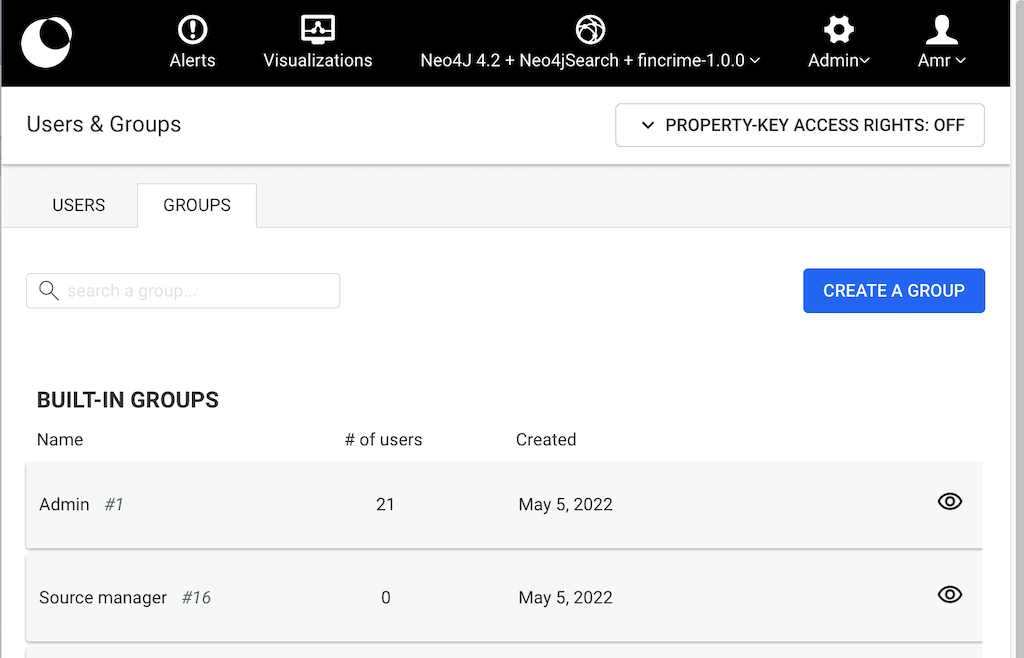Click Source manager's date May 5, 2022
1024x658 pixels.
[x=566, y=598]
